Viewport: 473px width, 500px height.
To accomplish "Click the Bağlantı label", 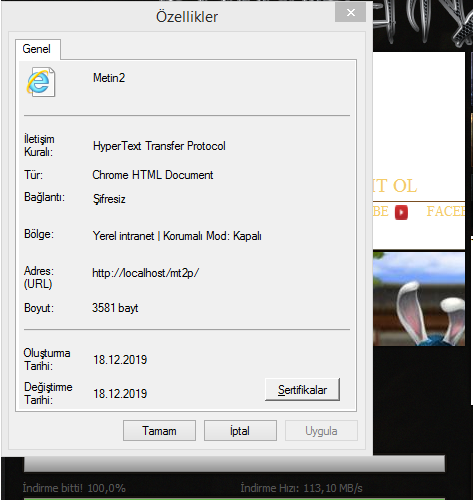I will click(x=44, y=197).
